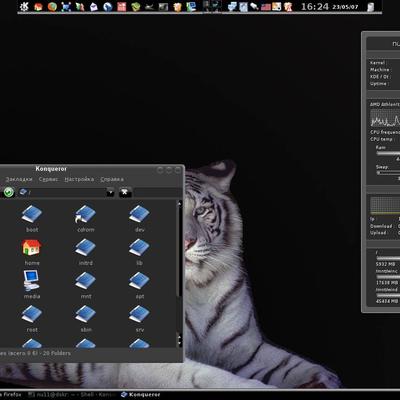Open the dev folder
The image size is (400, 400).
tap(139, 219)
